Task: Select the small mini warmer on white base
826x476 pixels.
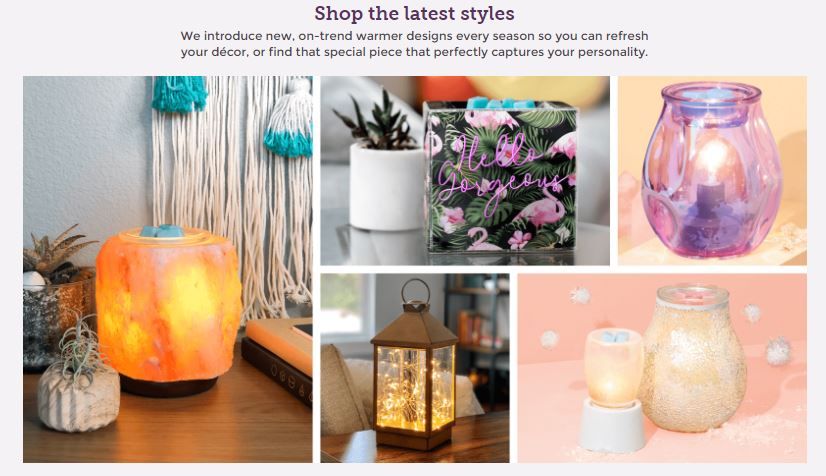Action: [x=613, y=390]
